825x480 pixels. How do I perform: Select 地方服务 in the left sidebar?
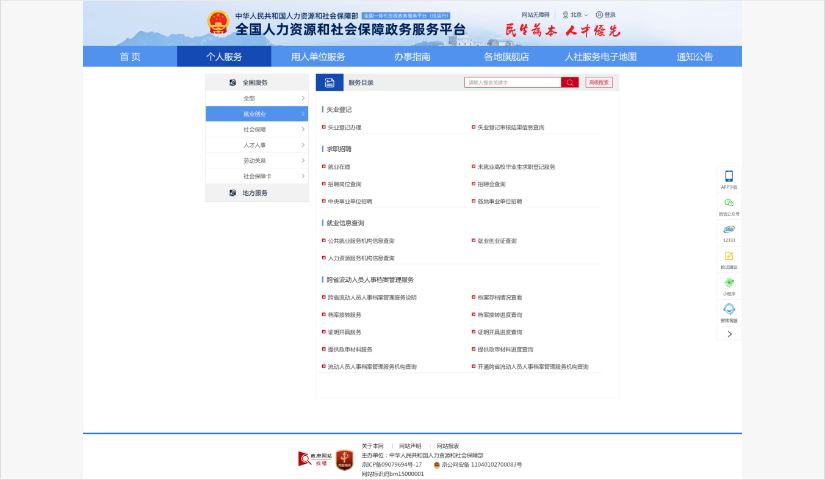click(256, 192)
